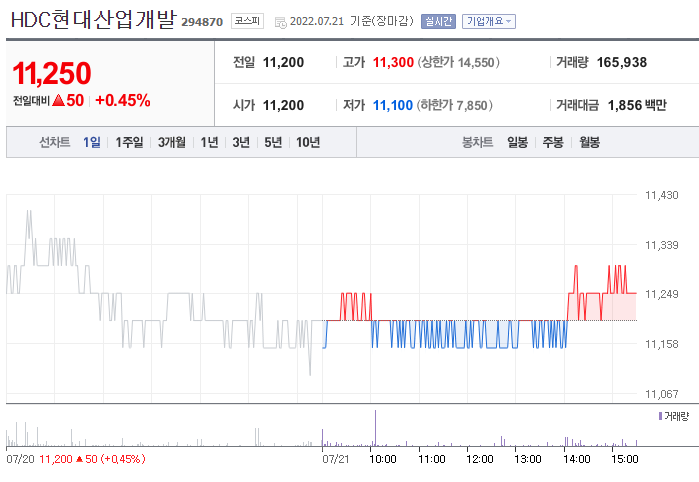Click the stock code 294870
Image resolution: width=699 pixels, height=482 pixels.
pyautogui.click(x=202, y=22)
